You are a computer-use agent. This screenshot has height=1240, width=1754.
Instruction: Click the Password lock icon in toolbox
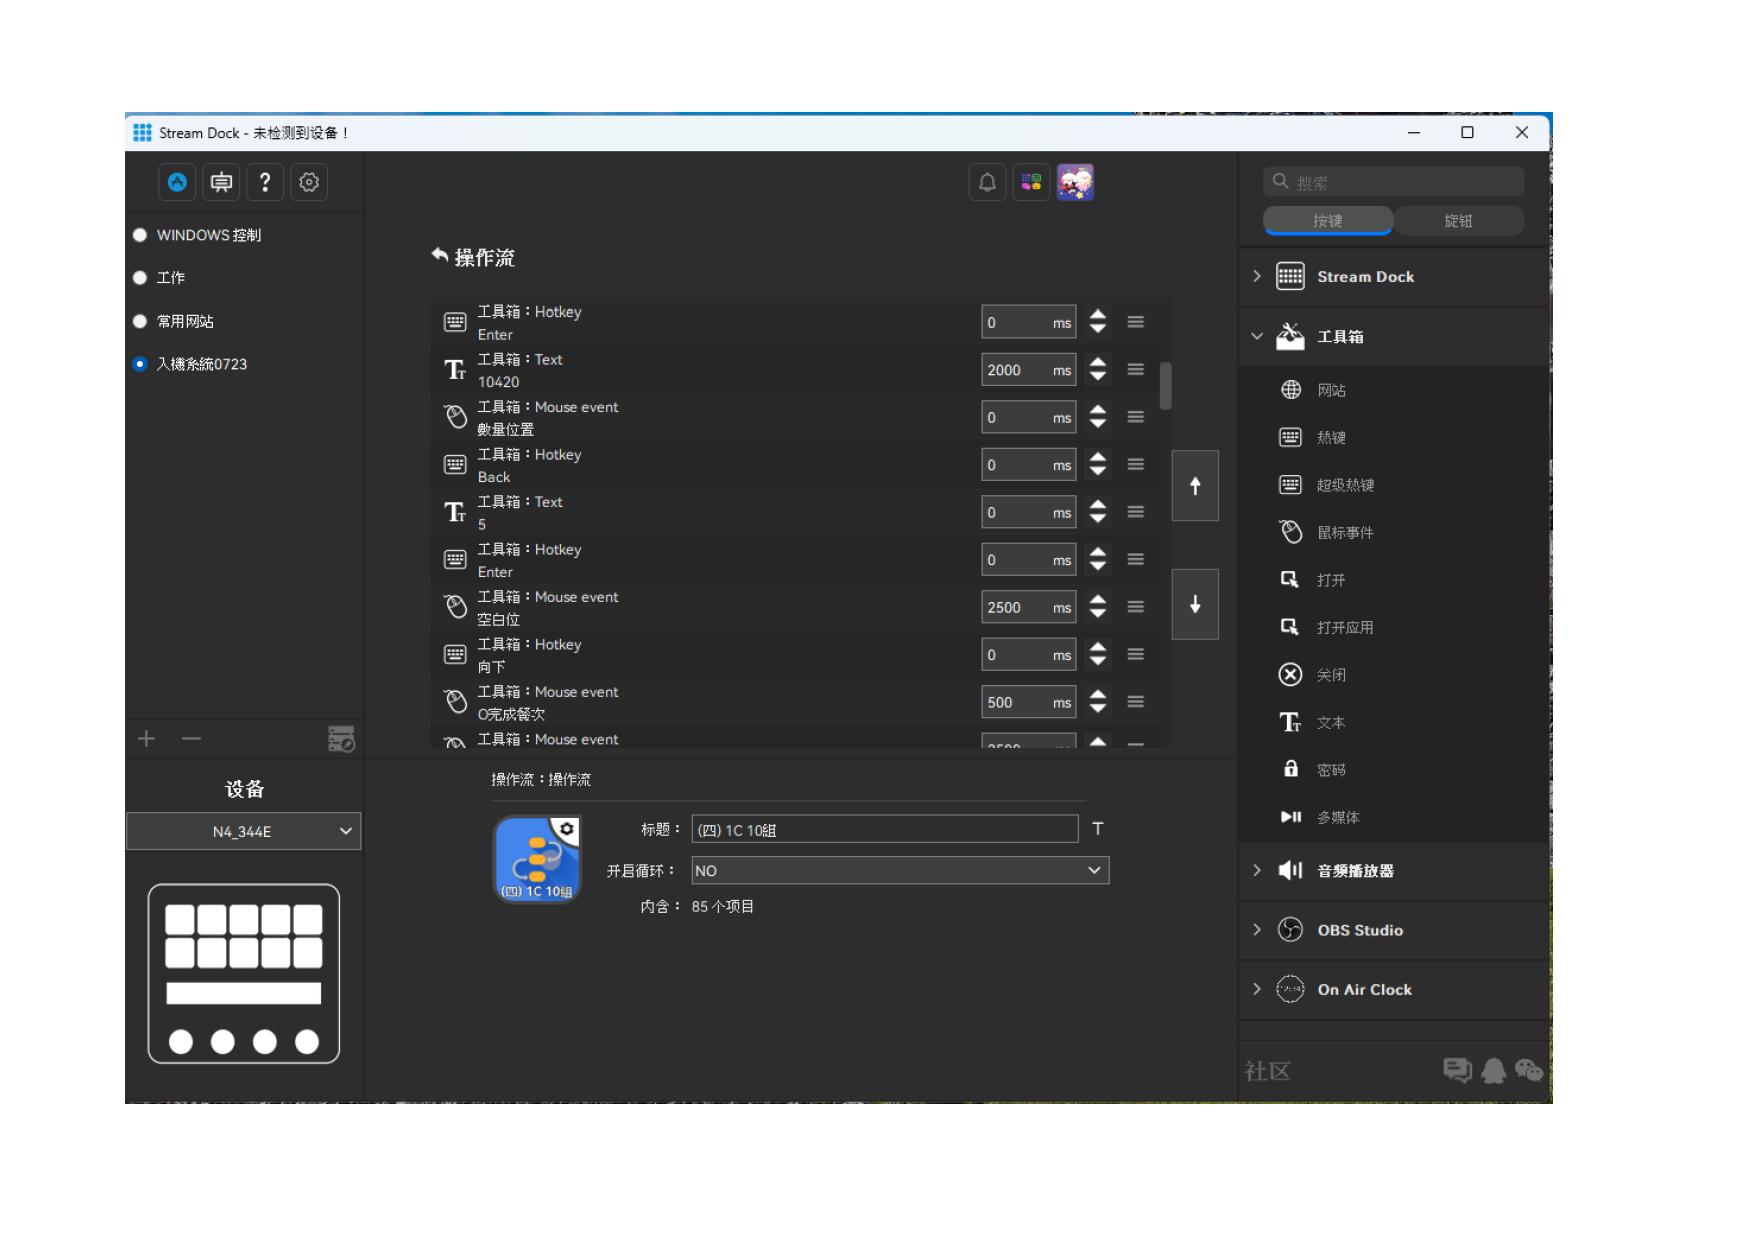click(1291, 769)
